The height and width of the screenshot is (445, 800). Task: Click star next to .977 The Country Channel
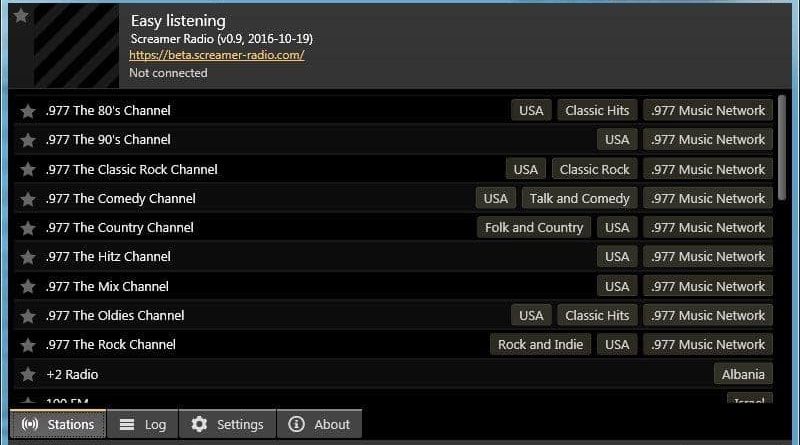coord(28,228)
